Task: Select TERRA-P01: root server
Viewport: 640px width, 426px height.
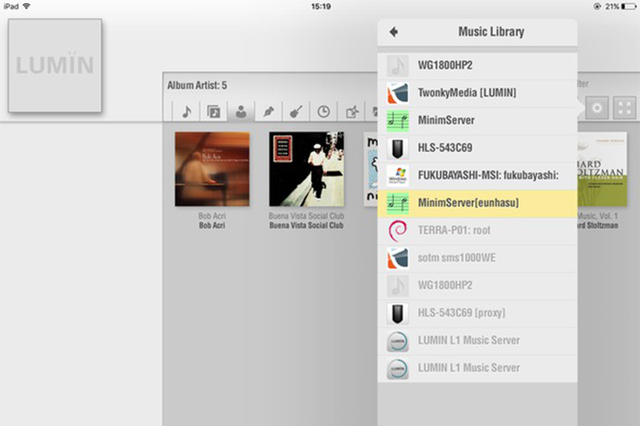Action: (478, 231)
